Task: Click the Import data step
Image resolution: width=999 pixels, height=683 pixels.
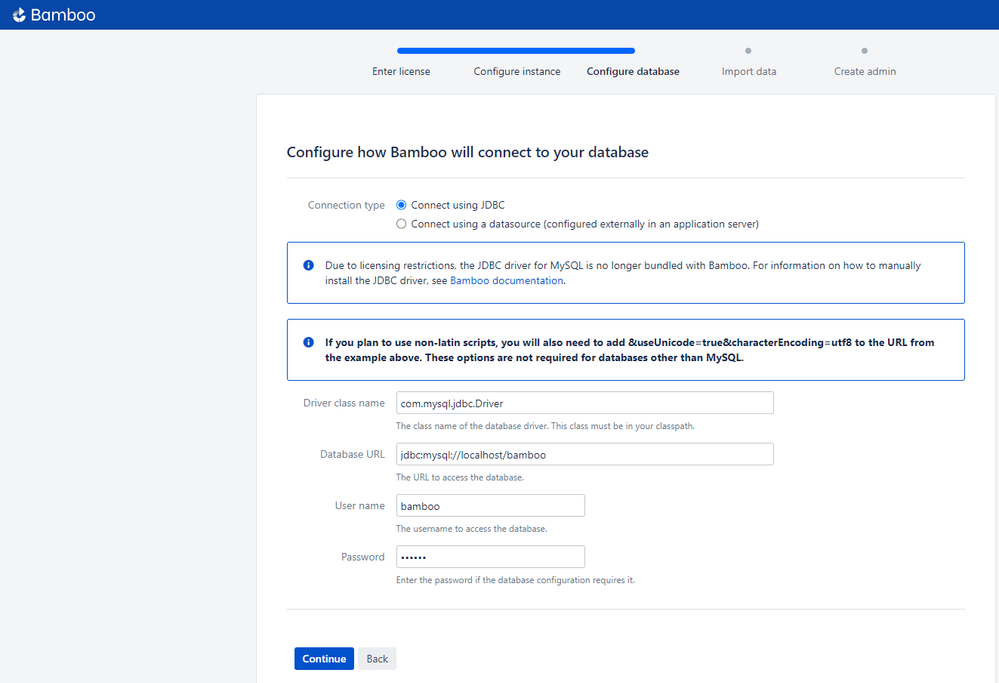Action: (x=749, y=71)
